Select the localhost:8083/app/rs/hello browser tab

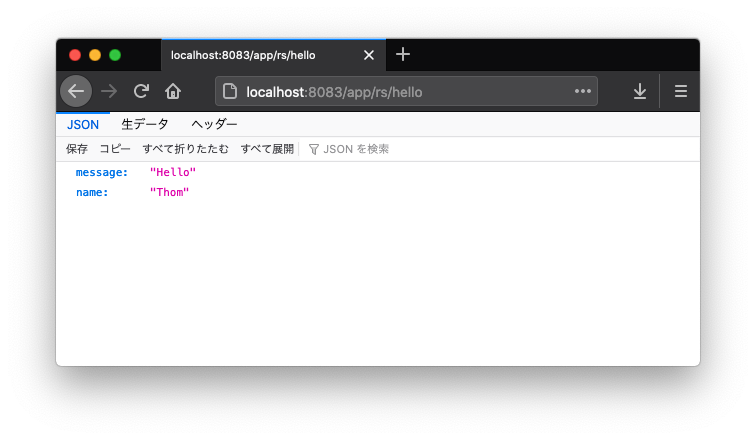coord(273,55)
